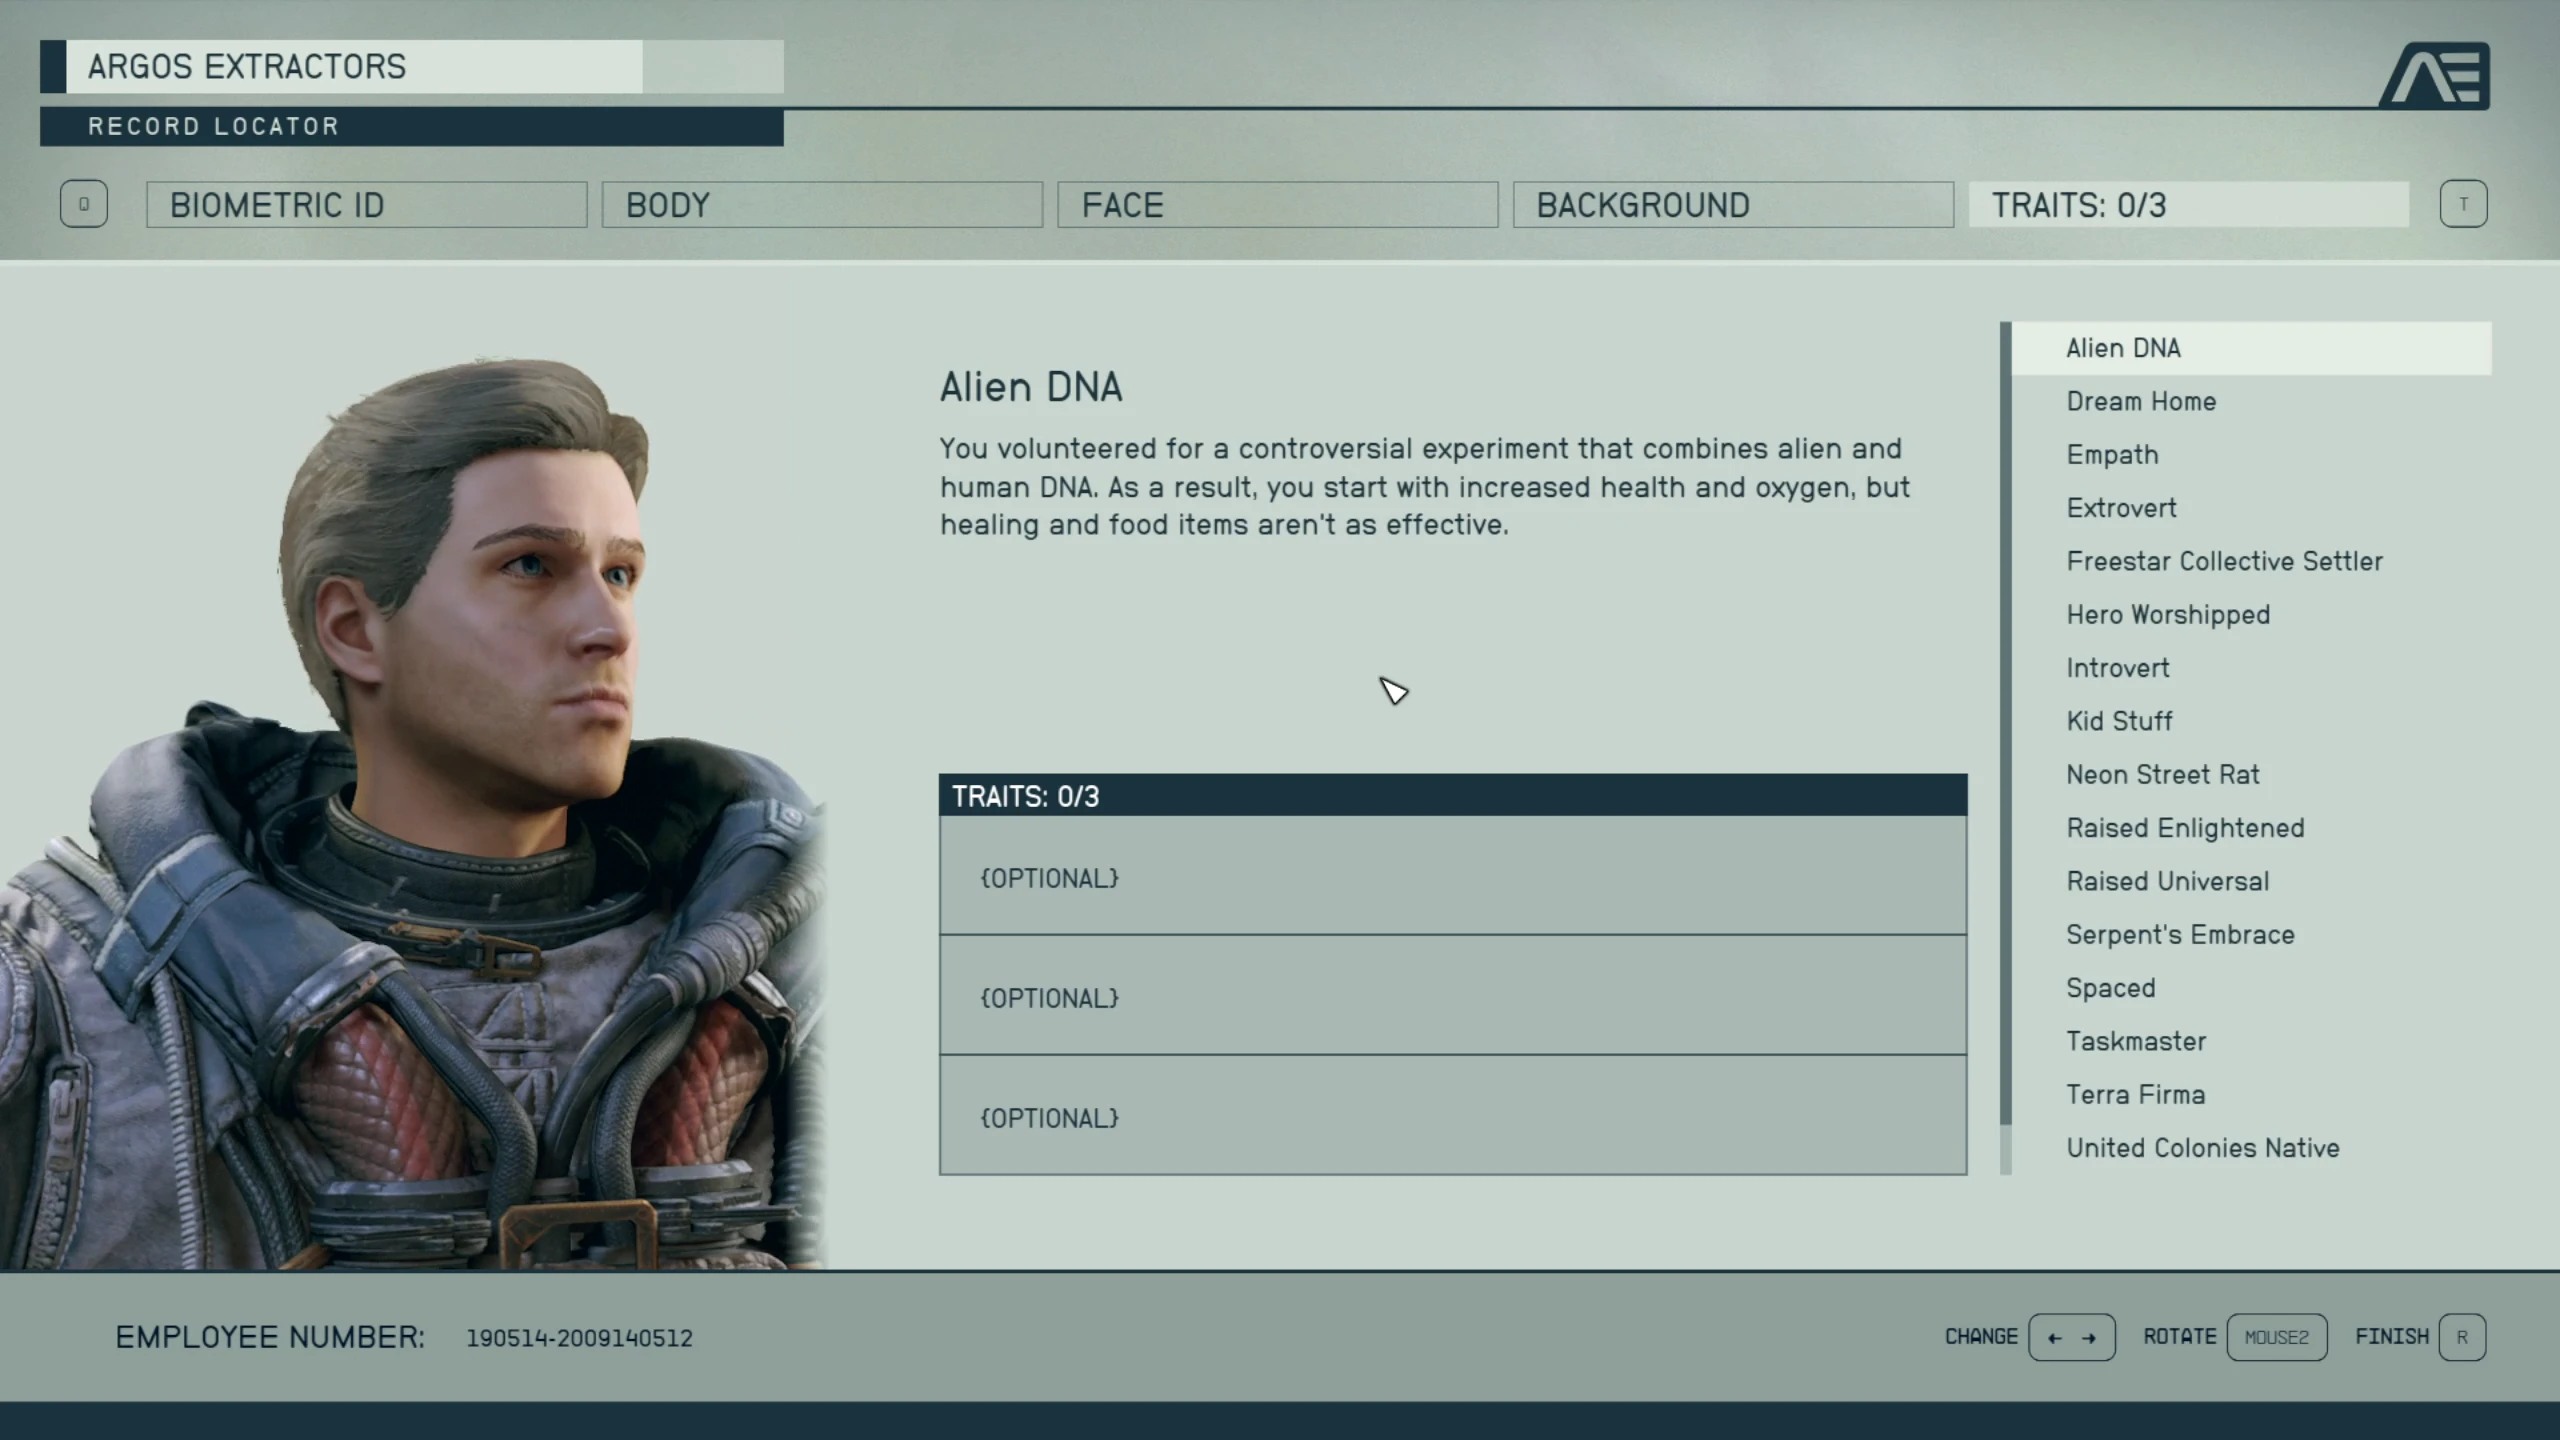Click the Argos Extractors AE logo
Viewport: 2560px width, 1440px height.
pos(2435,75)
